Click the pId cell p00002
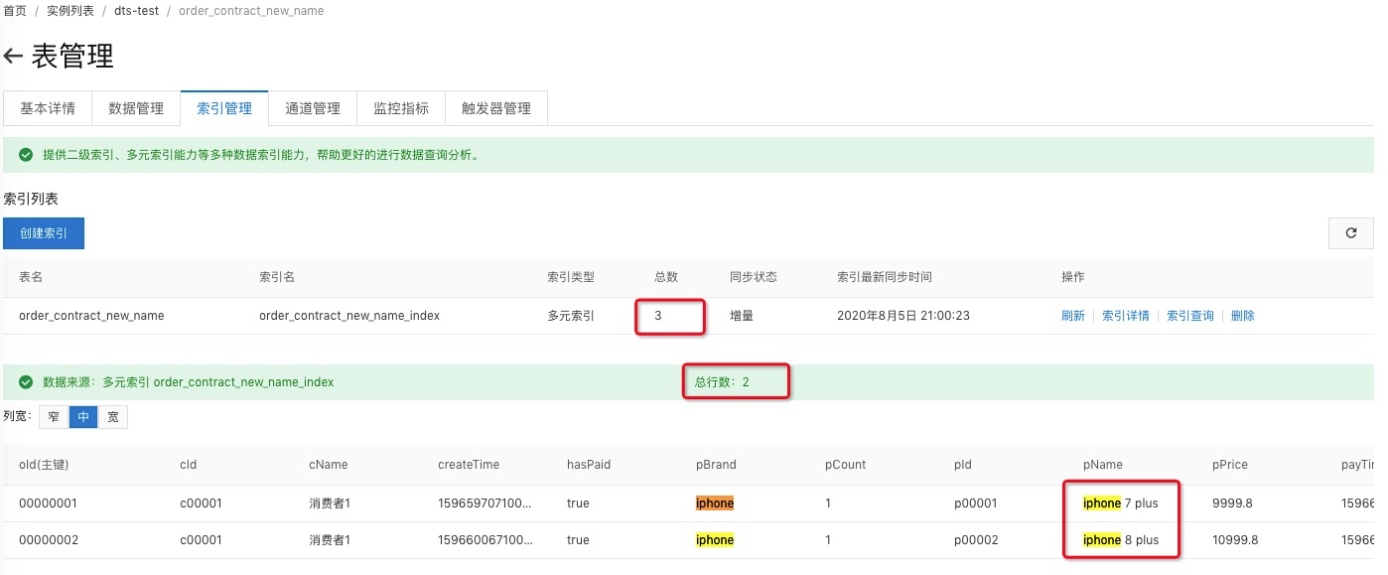The image size is (1388, 575). point(976,540)
